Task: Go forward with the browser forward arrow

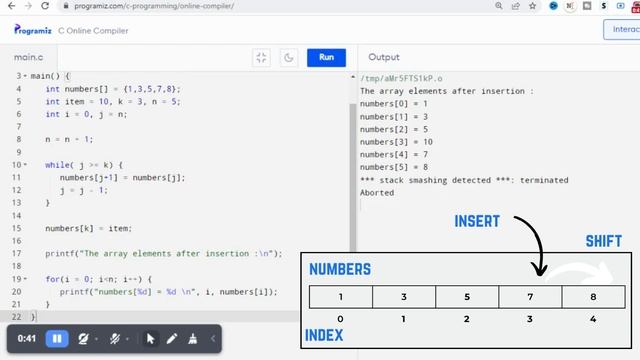Action: (28, 6)
